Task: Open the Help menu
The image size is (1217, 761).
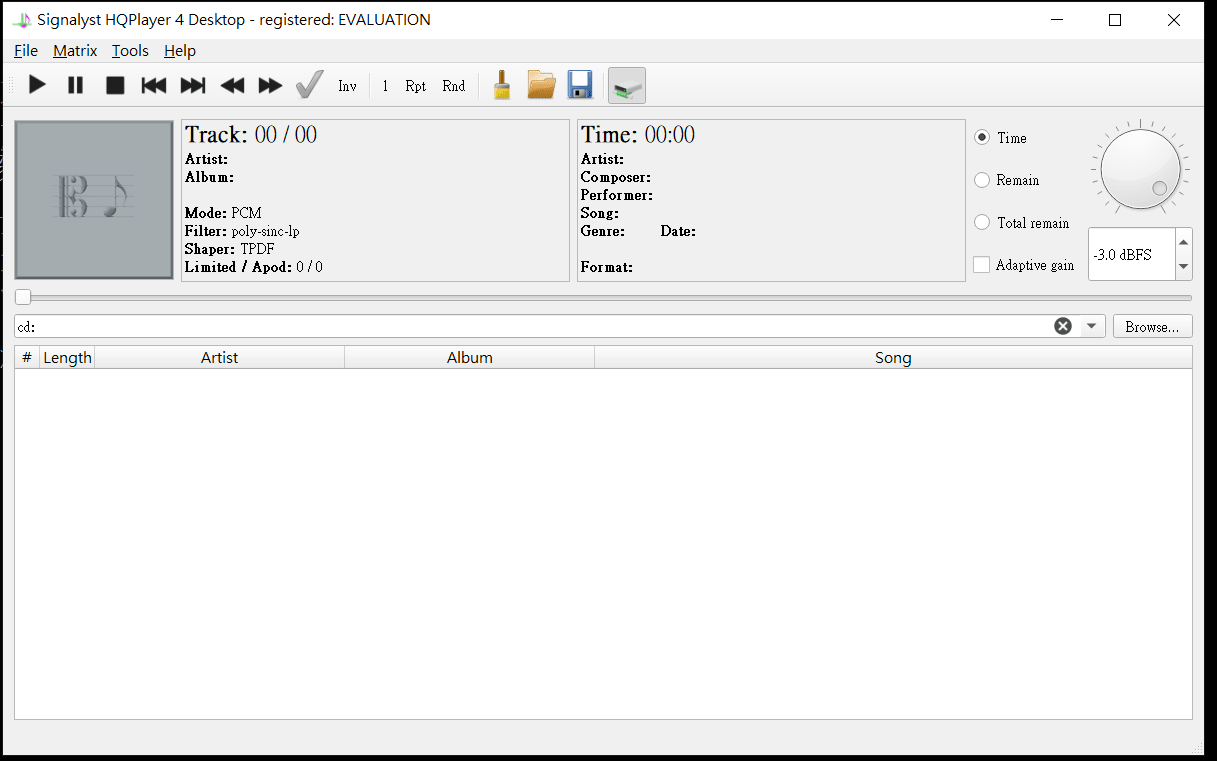Action: [x=180, y=51]
